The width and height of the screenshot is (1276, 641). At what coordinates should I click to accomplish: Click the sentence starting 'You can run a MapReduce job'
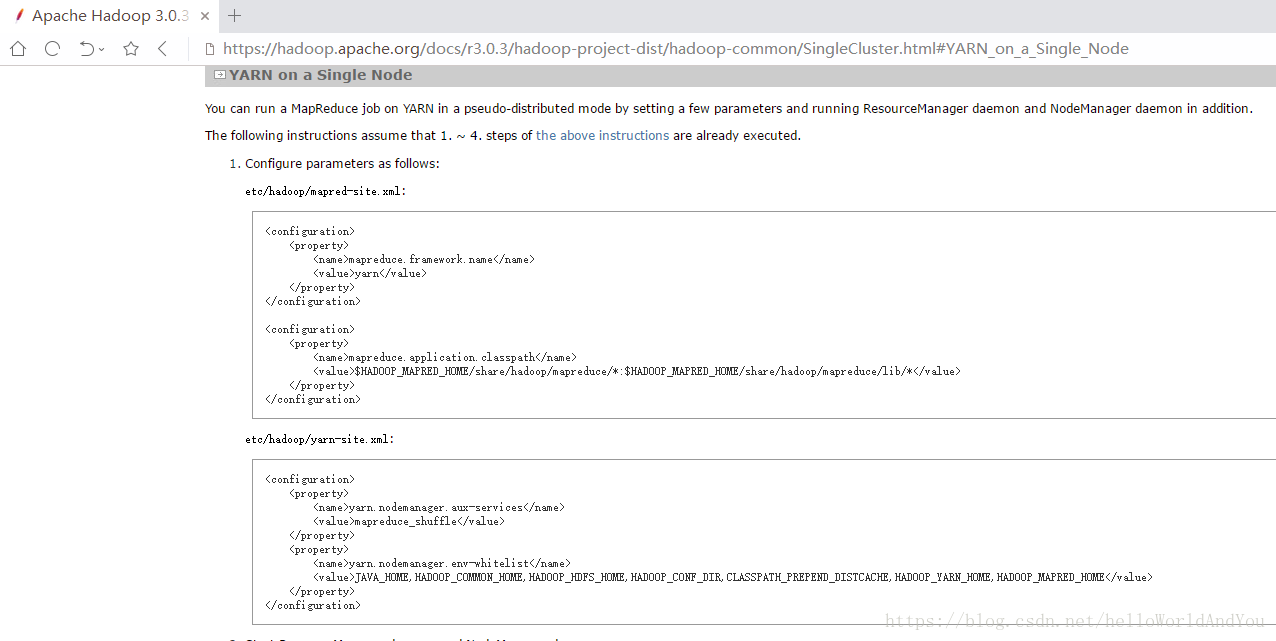[x=728, y=108]
